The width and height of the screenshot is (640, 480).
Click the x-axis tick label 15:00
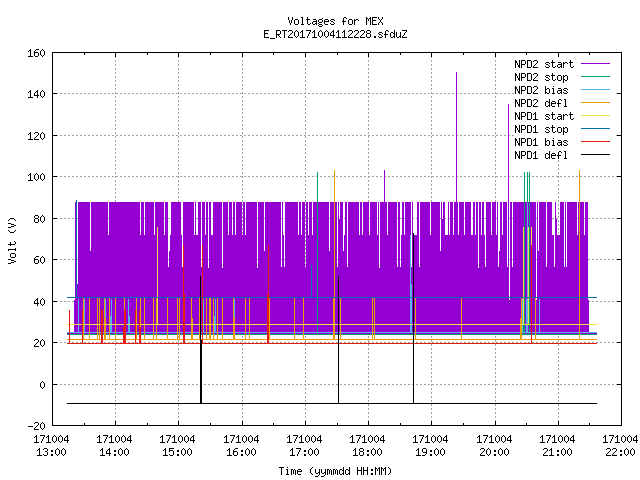(178, 453)
